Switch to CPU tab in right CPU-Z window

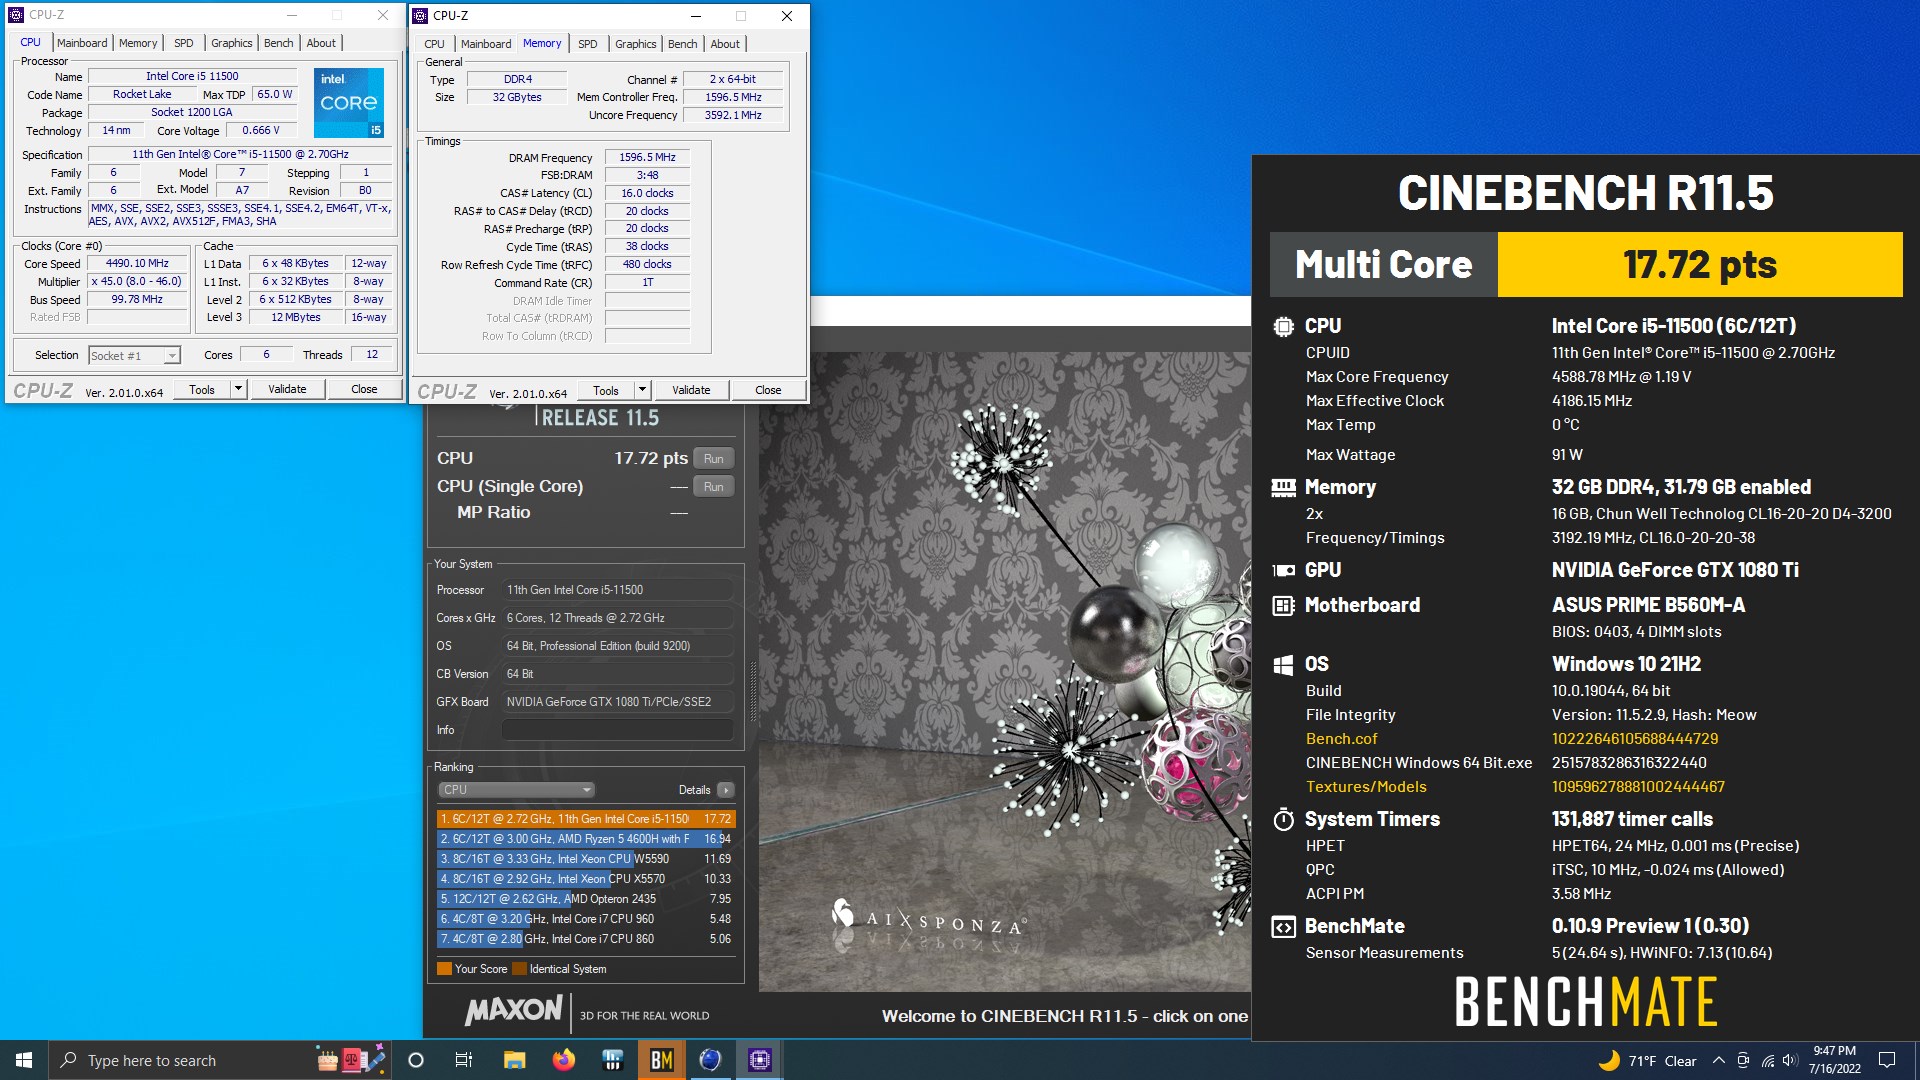pyautogui.click(x=434, y=44)
